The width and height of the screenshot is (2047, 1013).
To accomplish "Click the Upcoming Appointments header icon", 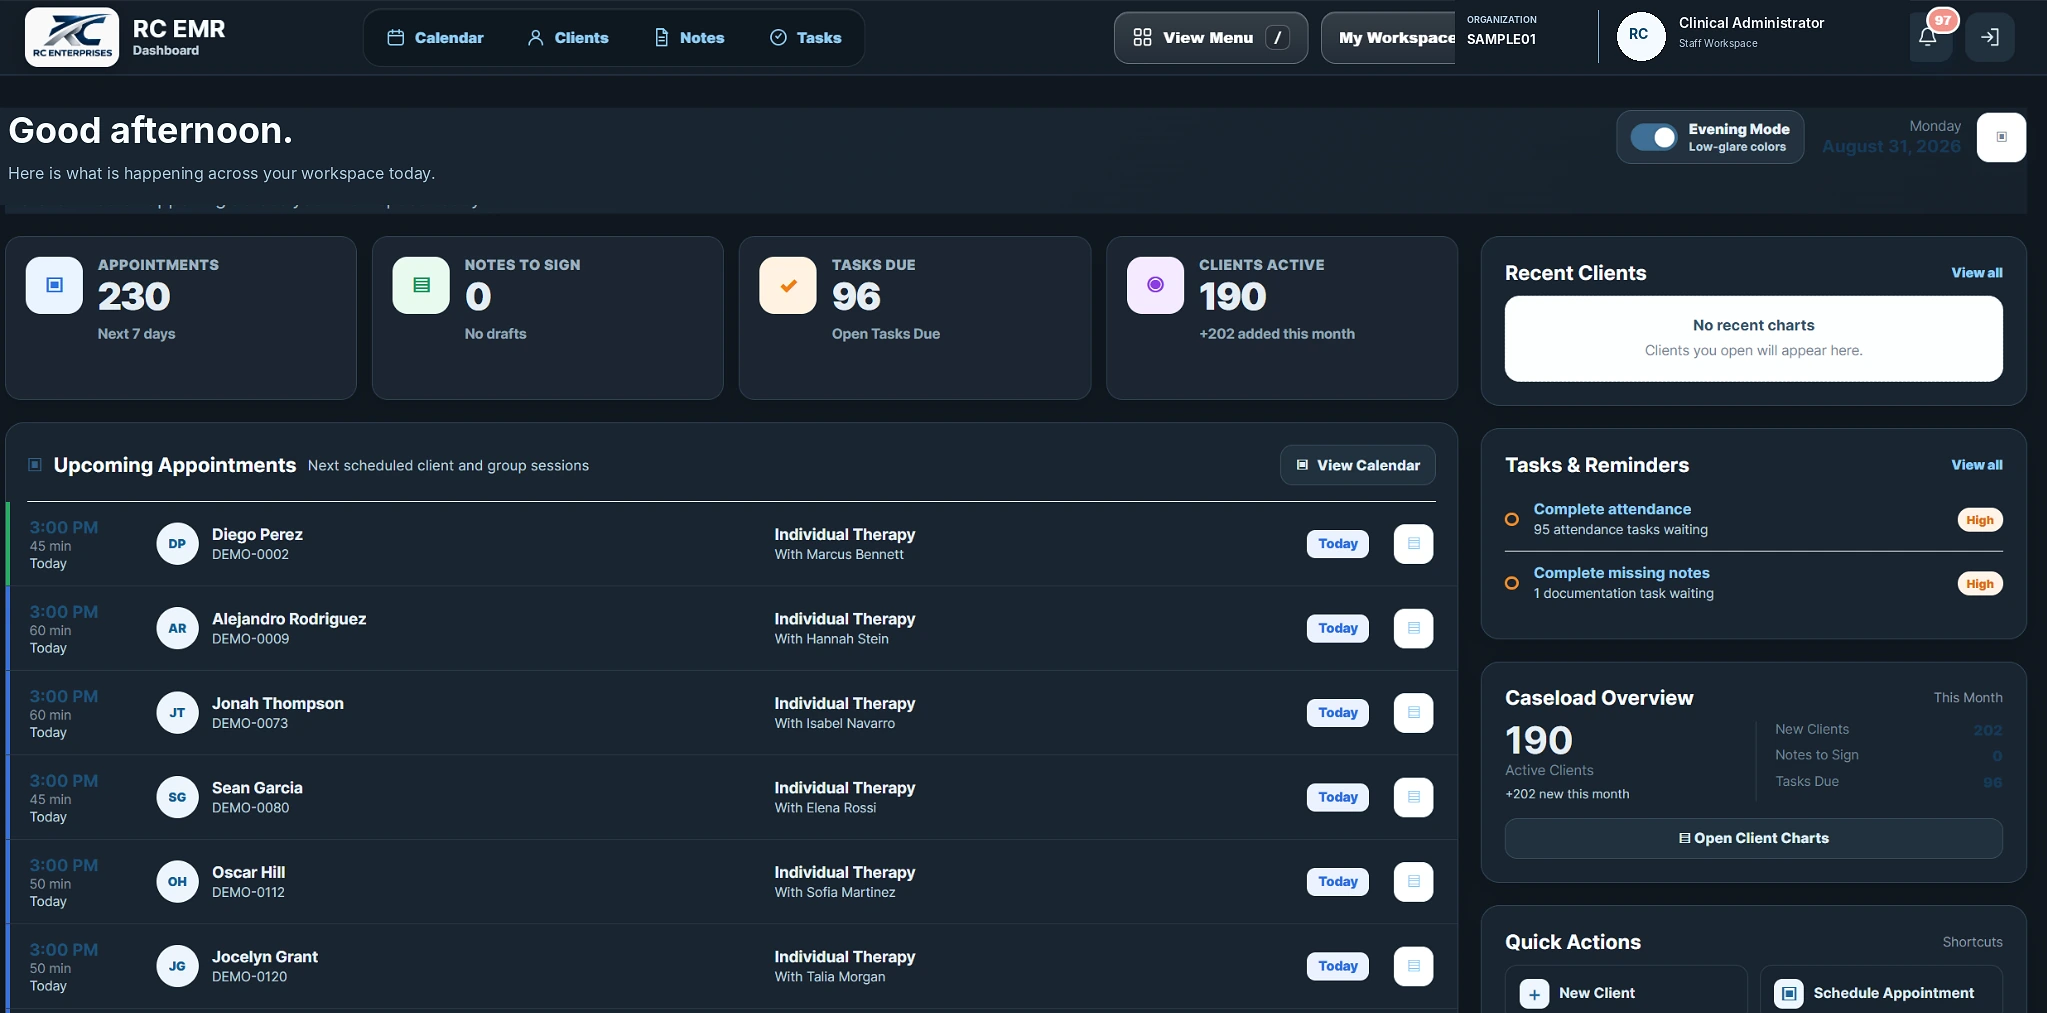I will 35,464.
